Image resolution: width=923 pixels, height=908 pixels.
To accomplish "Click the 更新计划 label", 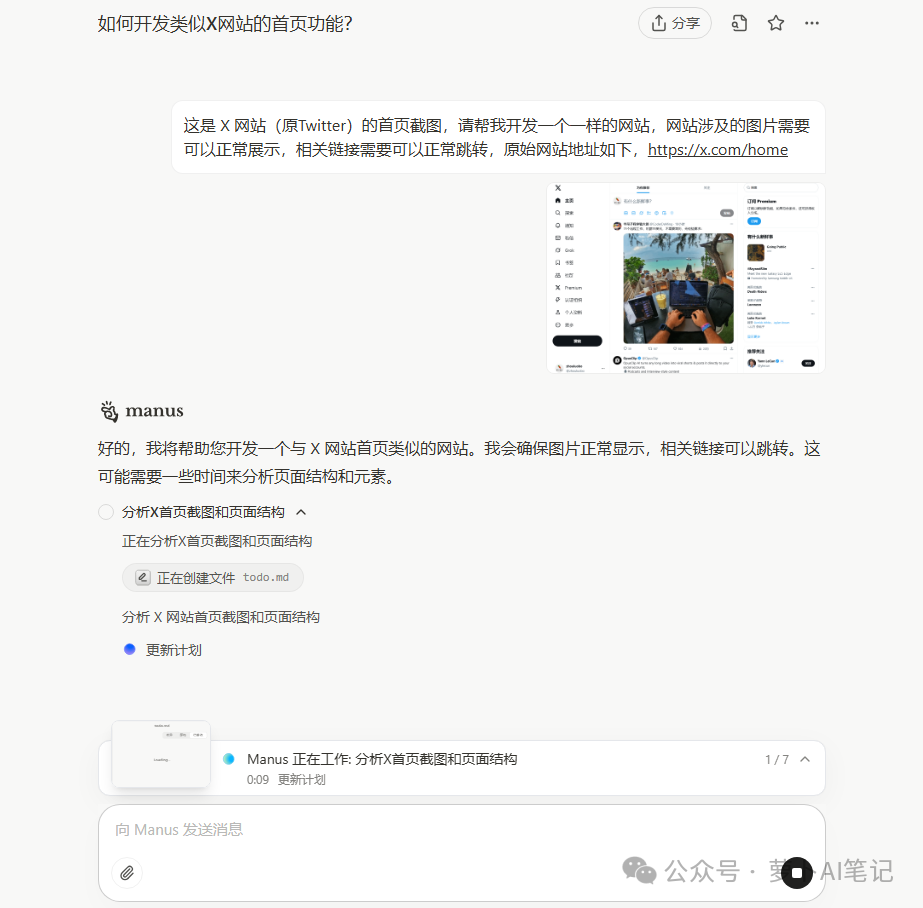I will tap(174, 650).
